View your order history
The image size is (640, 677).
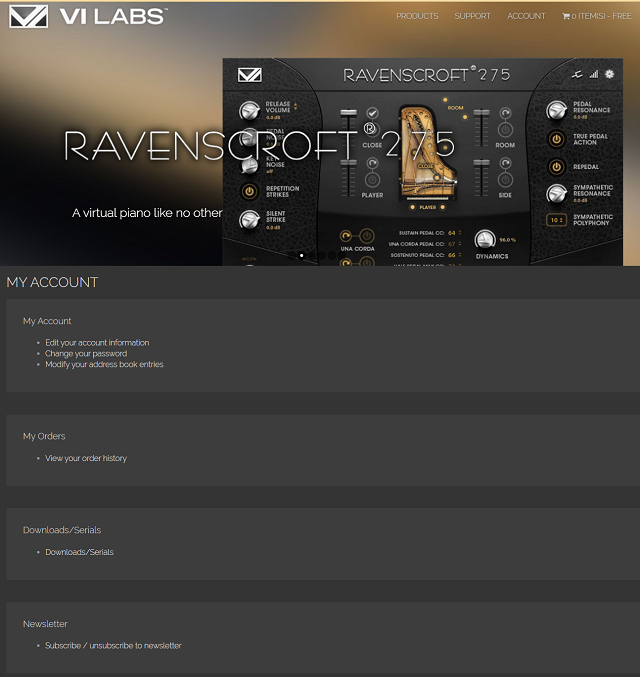click(x=86, y=458)
